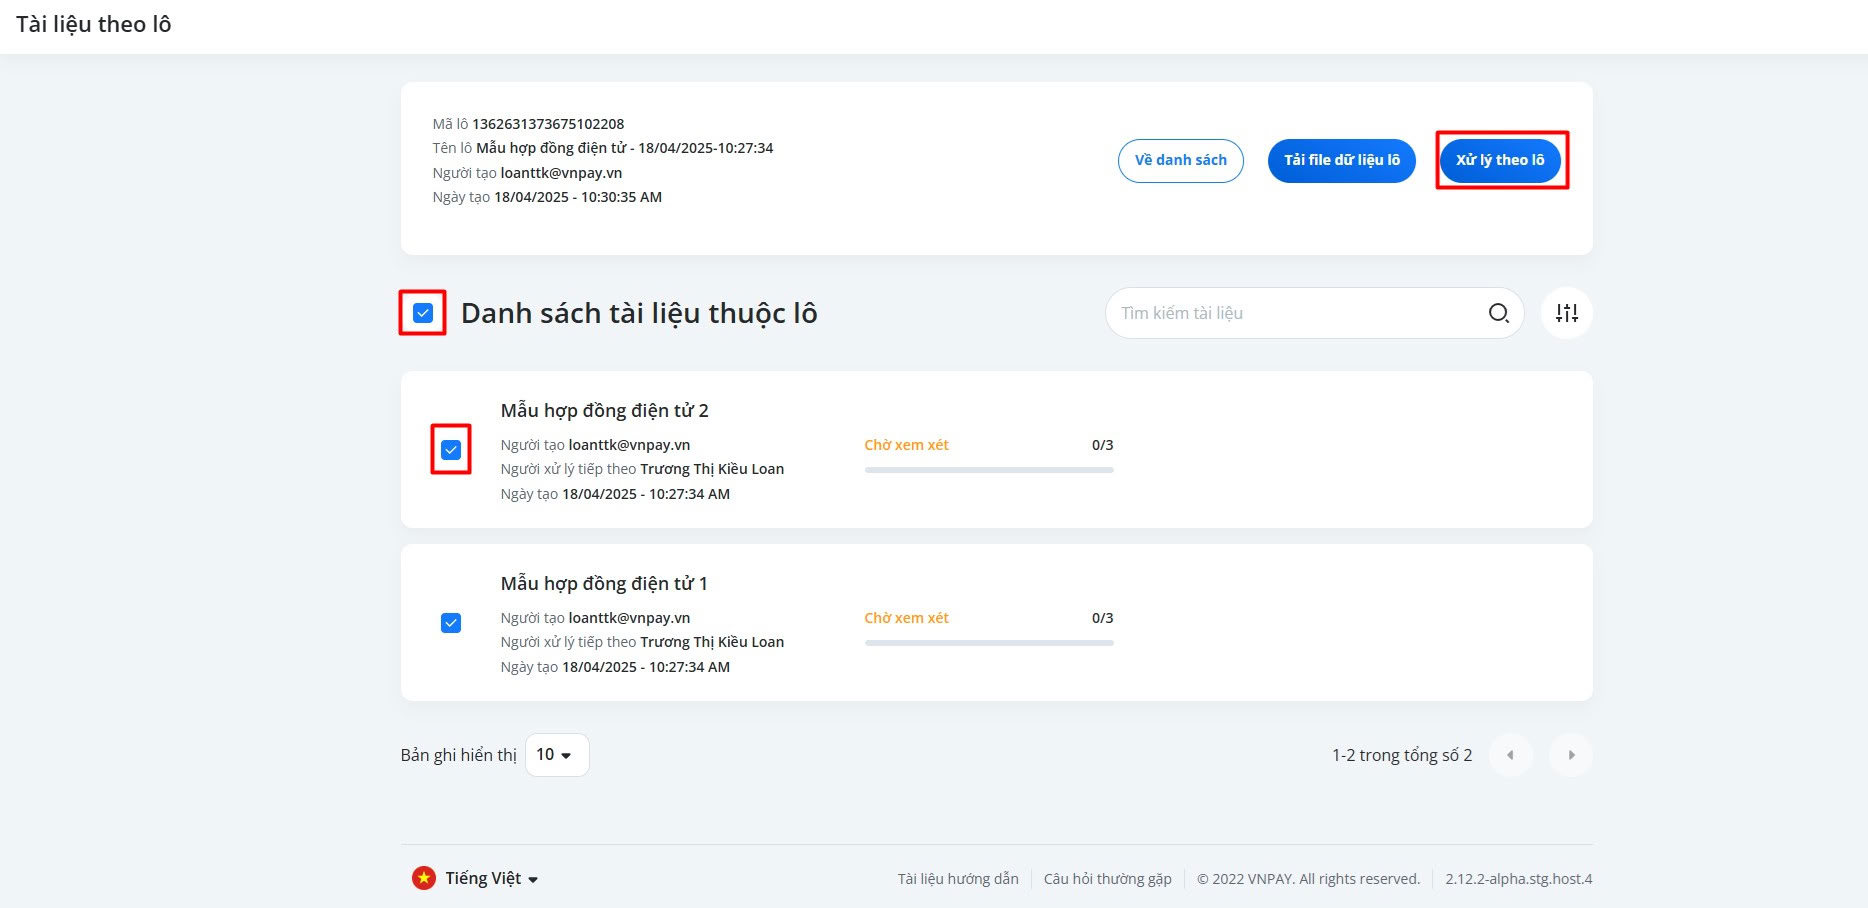Open the Tiếng Việt language dropdown
1868x908 pixels.
tap(492, 878)
